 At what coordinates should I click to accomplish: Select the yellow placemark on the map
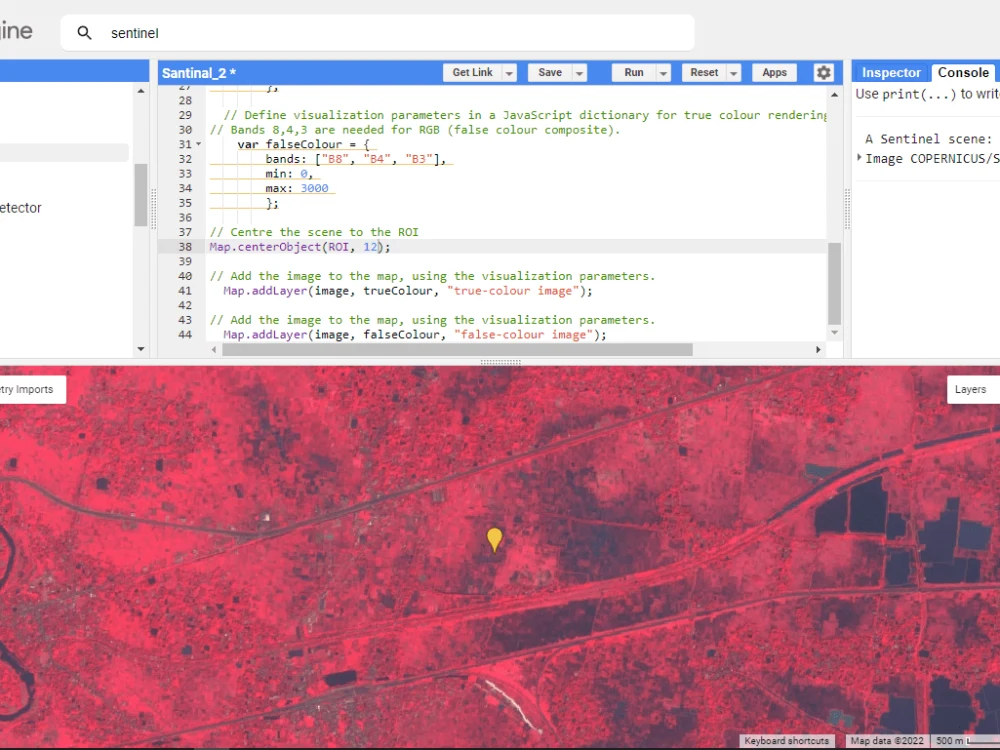(x=494, y=538)
